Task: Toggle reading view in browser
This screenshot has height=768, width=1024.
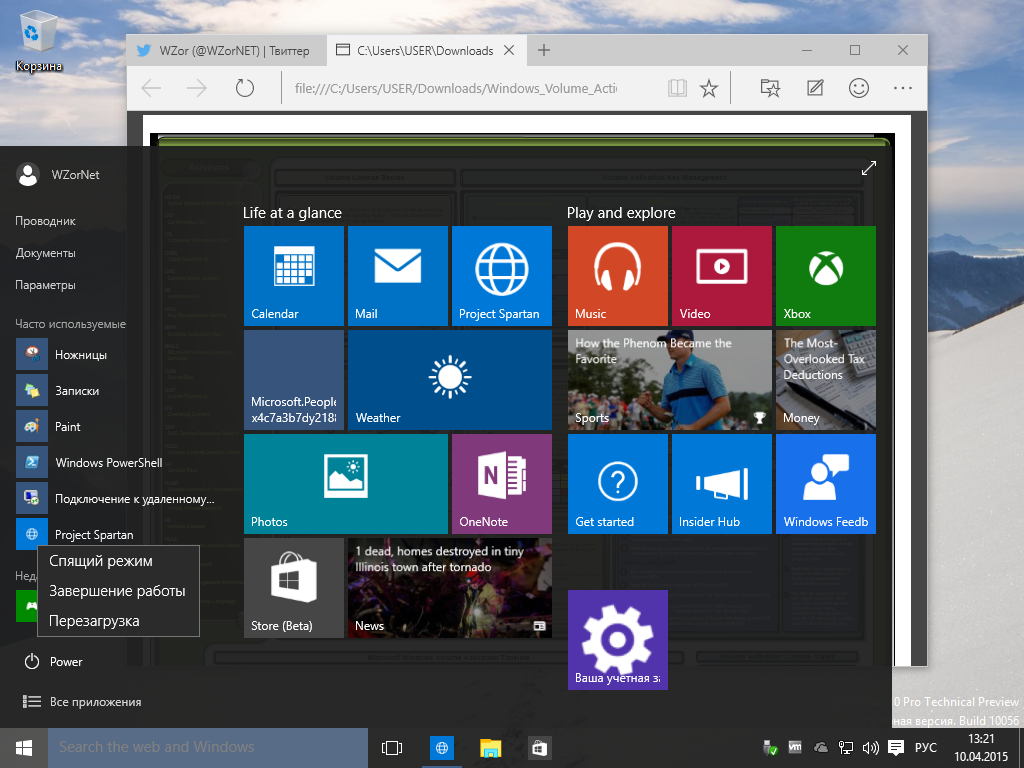Action: pyautogui.click(x=677, y=88)
